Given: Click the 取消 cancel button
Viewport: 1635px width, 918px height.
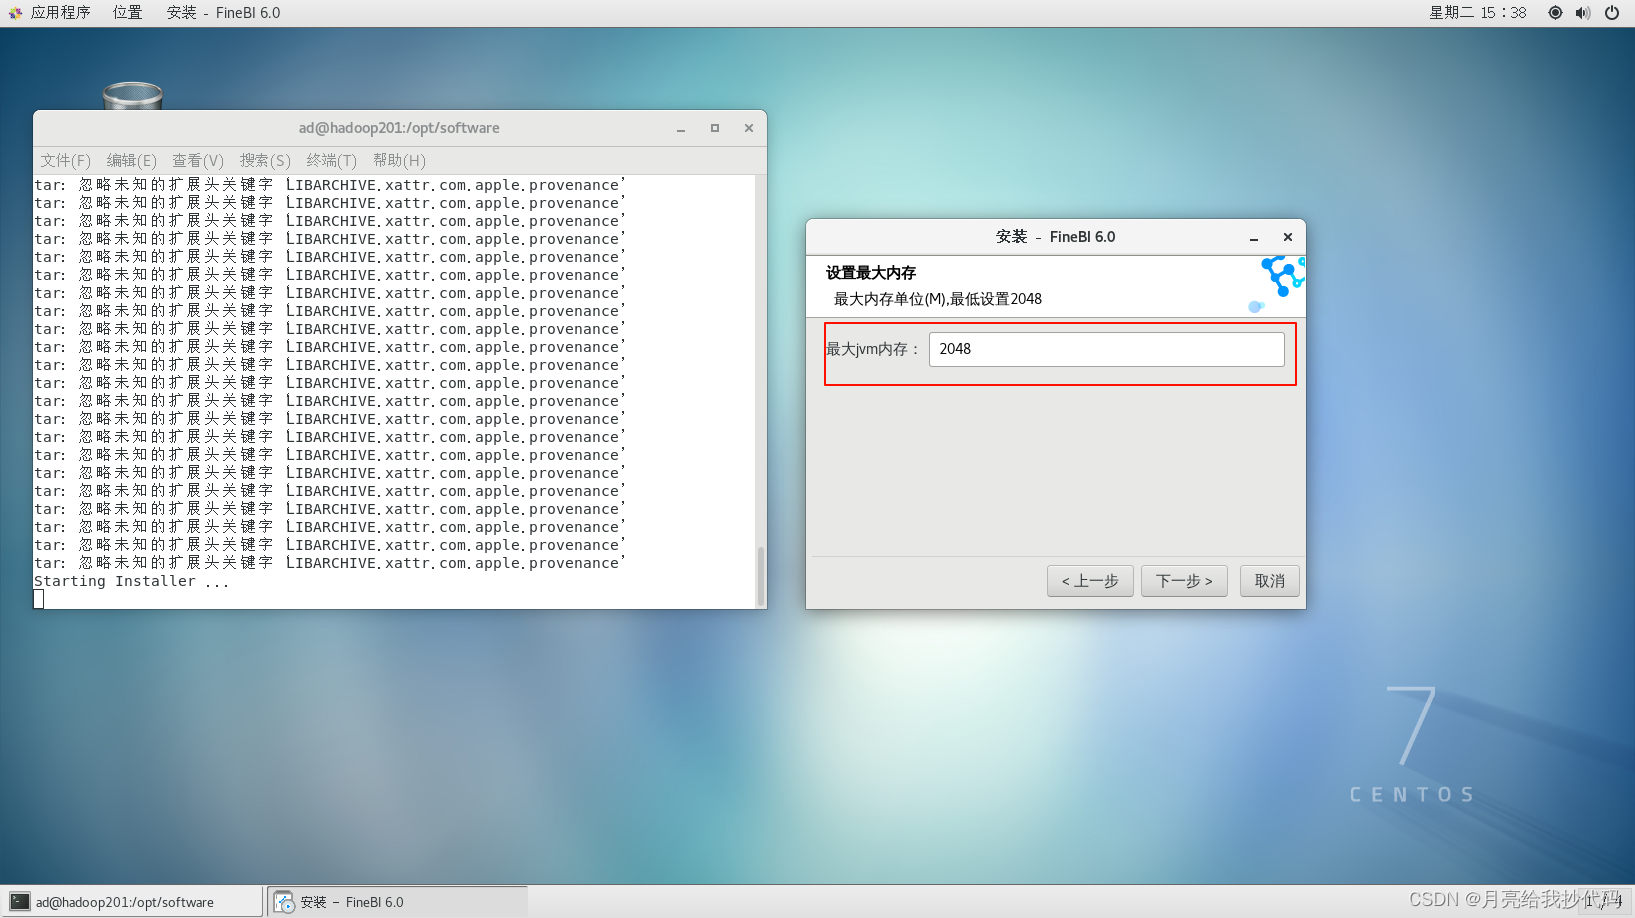Looking at the screenshot, I should 1270,581.
